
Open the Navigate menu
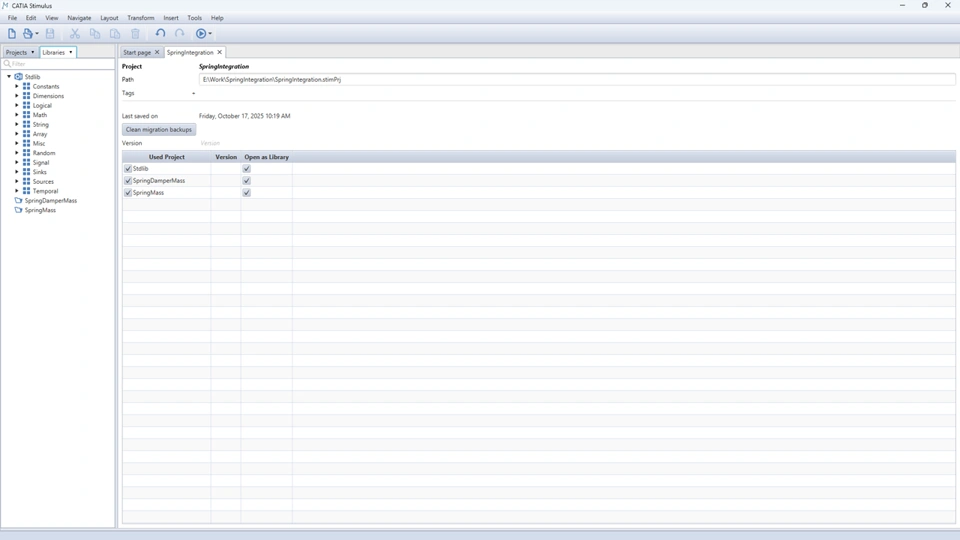click(79, 18)
